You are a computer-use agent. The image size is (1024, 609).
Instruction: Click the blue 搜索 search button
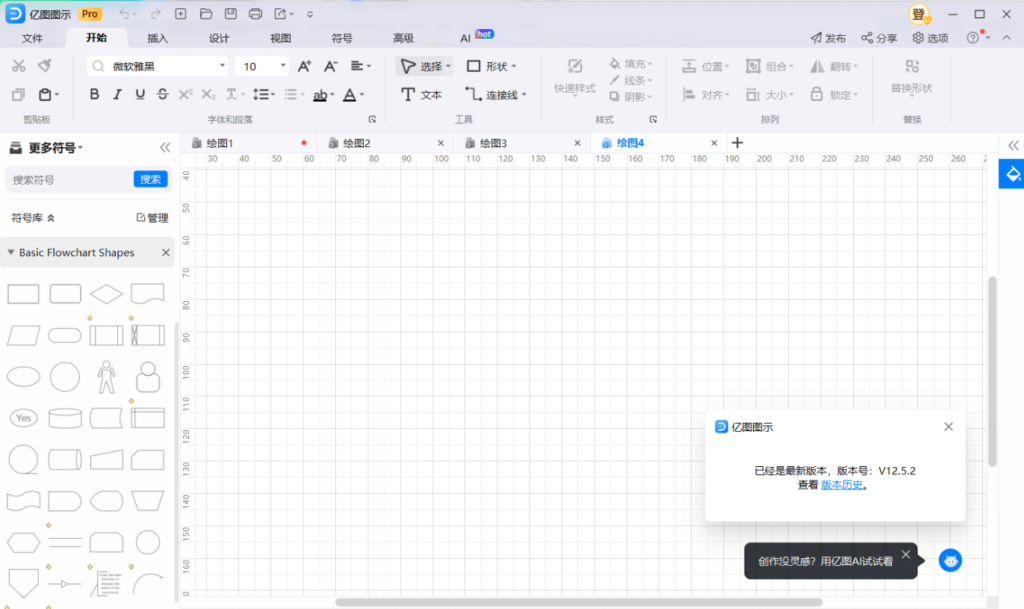coord(150,179)
